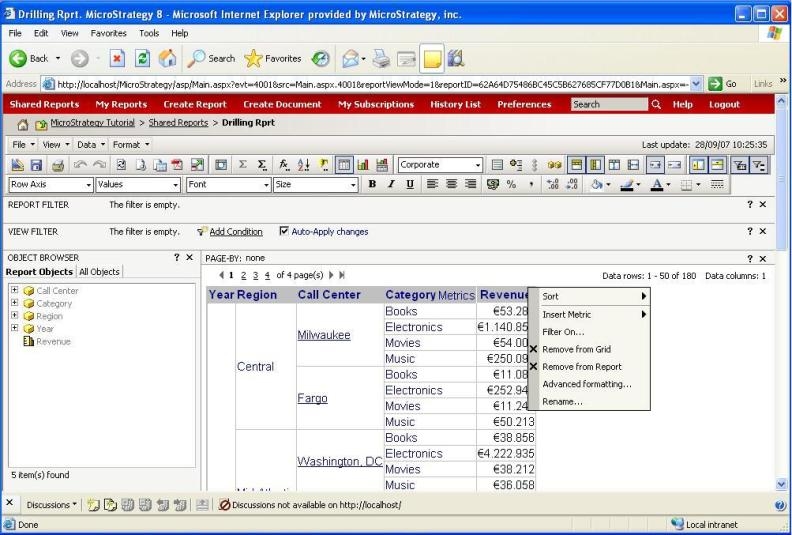Image resolution: width=792 pixels, height=535 pixels.
Task: Click the Add Condition link
Action: (236, 232)
